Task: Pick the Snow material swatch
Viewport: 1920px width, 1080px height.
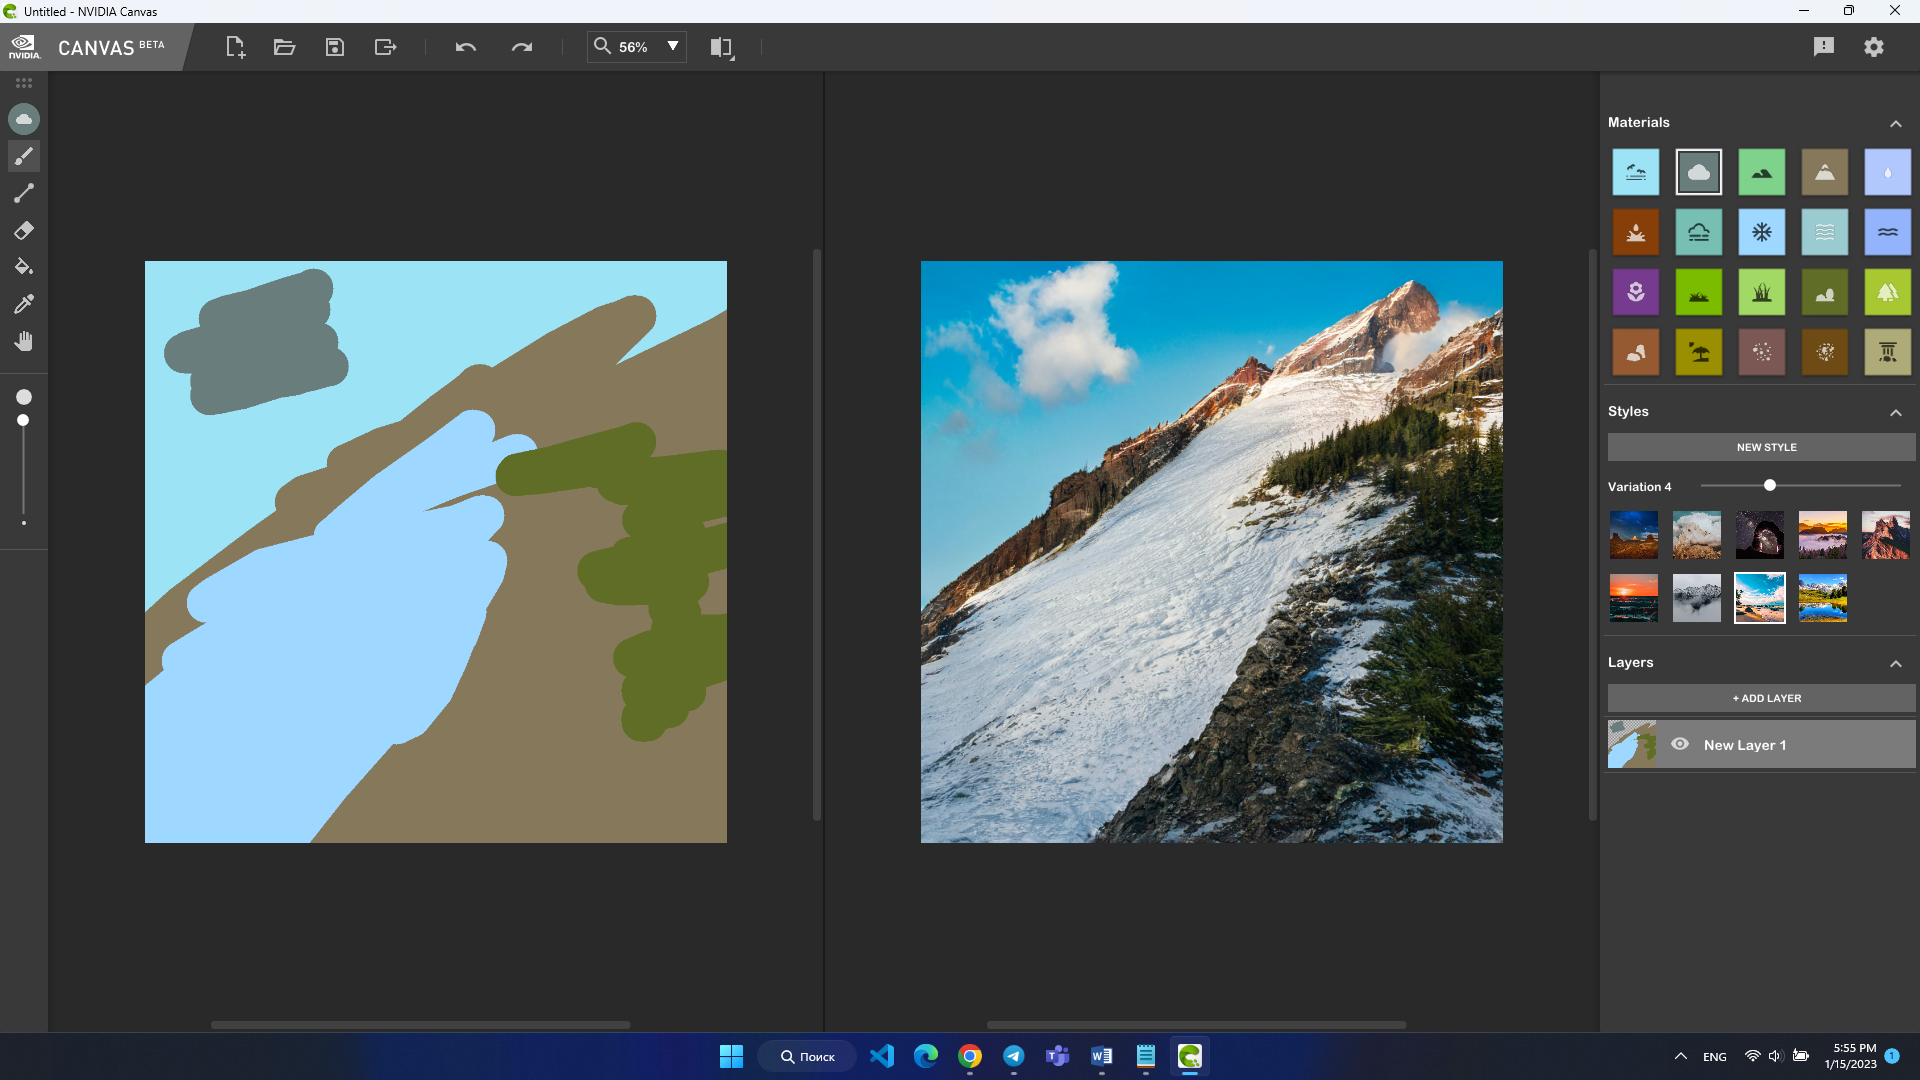Action: pos(1761,232)
